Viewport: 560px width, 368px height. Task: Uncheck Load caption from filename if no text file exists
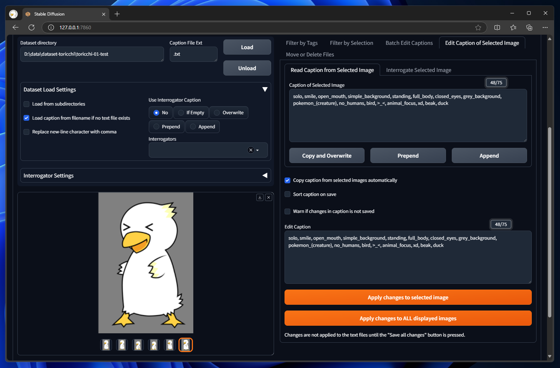click(x=26, y=118)
